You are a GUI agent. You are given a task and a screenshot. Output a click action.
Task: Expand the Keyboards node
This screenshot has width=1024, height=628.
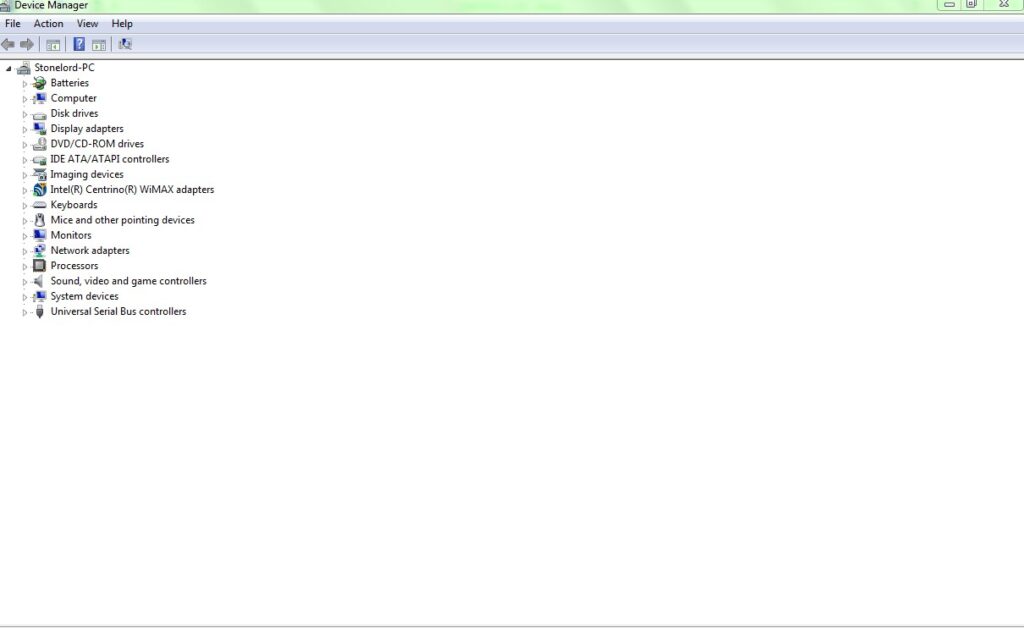tap(25, 206)
